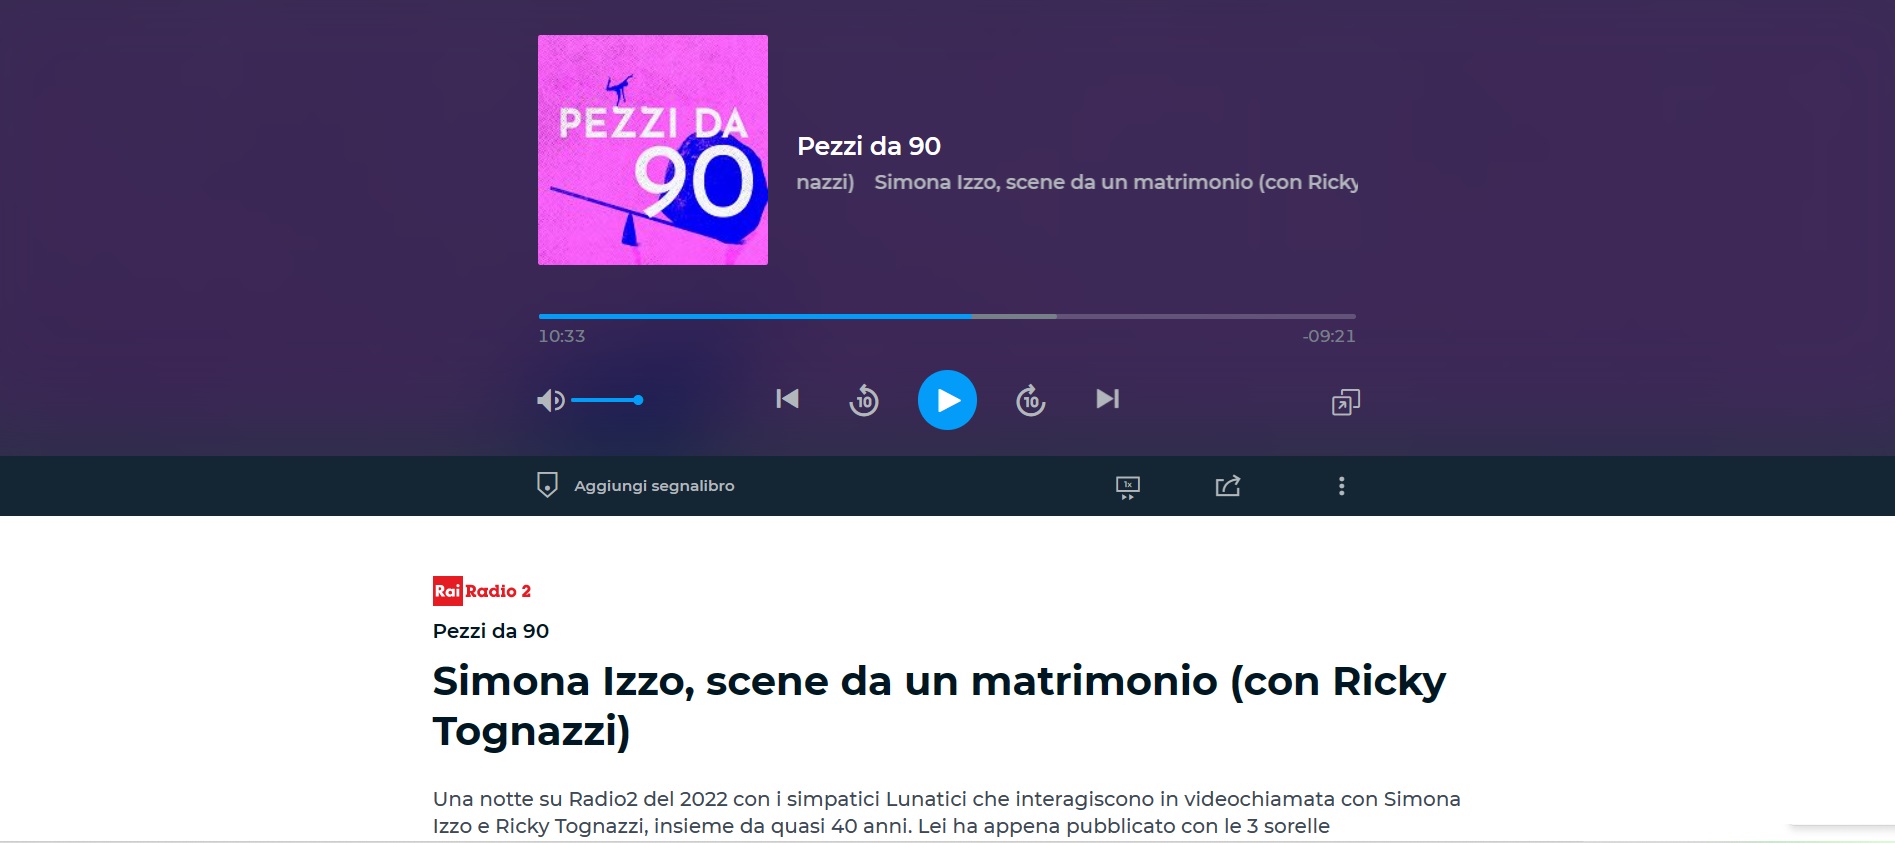Screen dimensions: 1895x843
Task: Seek along the playback progress bar
Action: (947, 316)
